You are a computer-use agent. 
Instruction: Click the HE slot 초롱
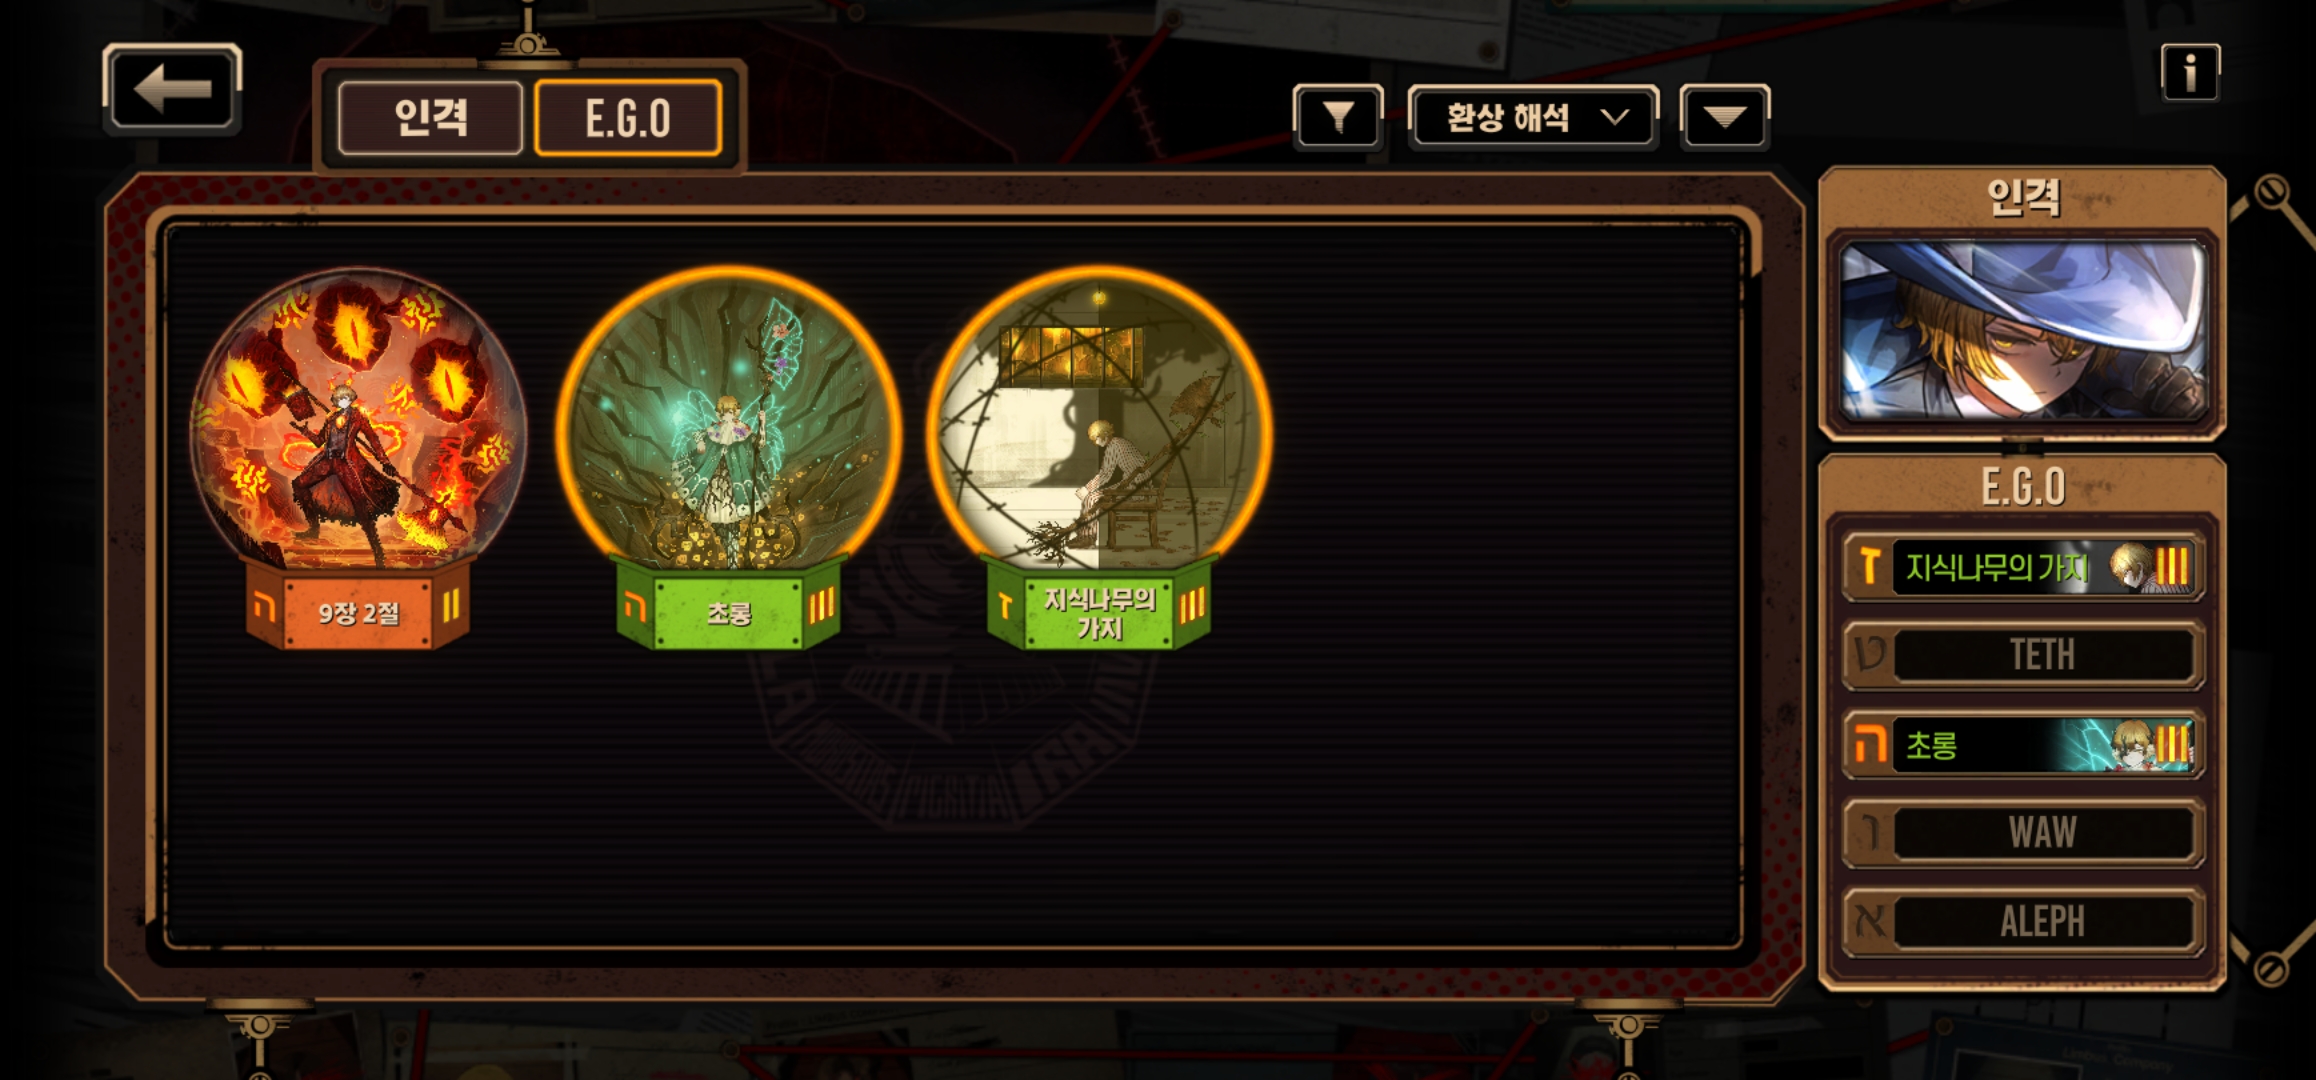coord(2023,744)
